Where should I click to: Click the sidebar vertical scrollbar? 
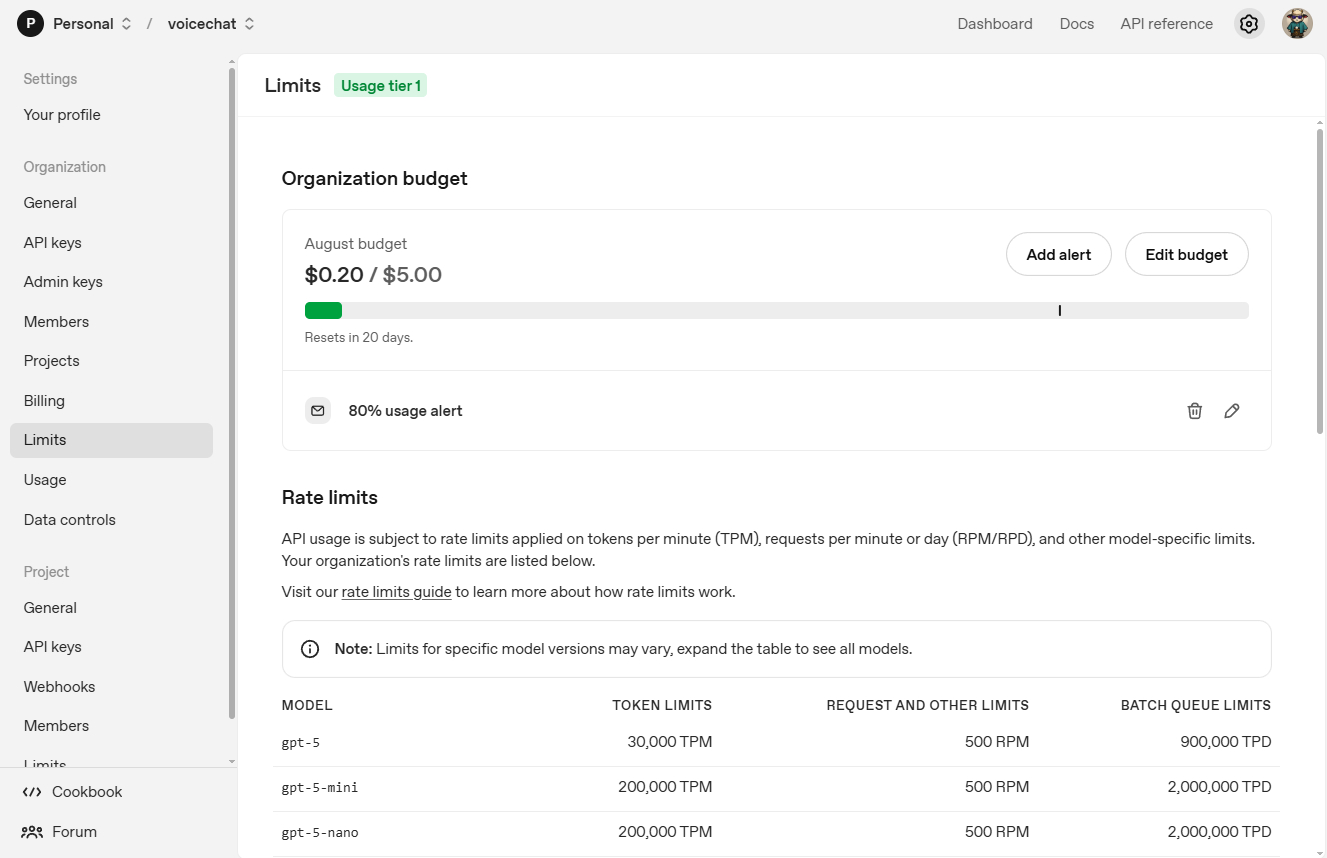tap(232, 393)
